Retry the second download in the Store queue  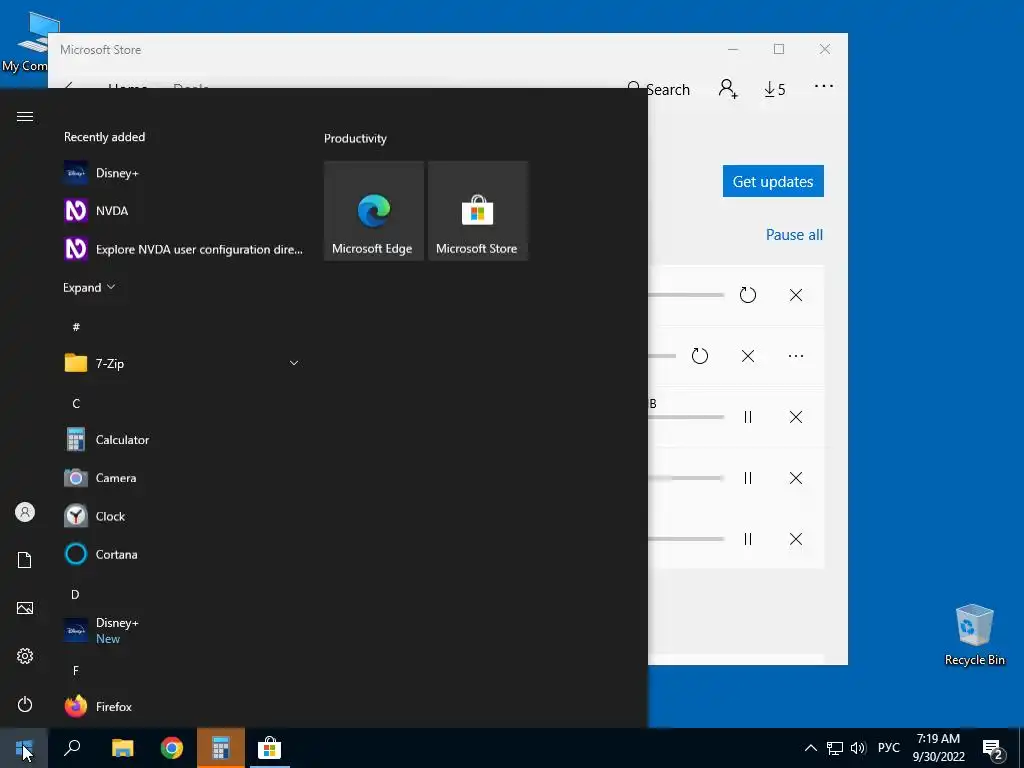[x=699, y=356]
